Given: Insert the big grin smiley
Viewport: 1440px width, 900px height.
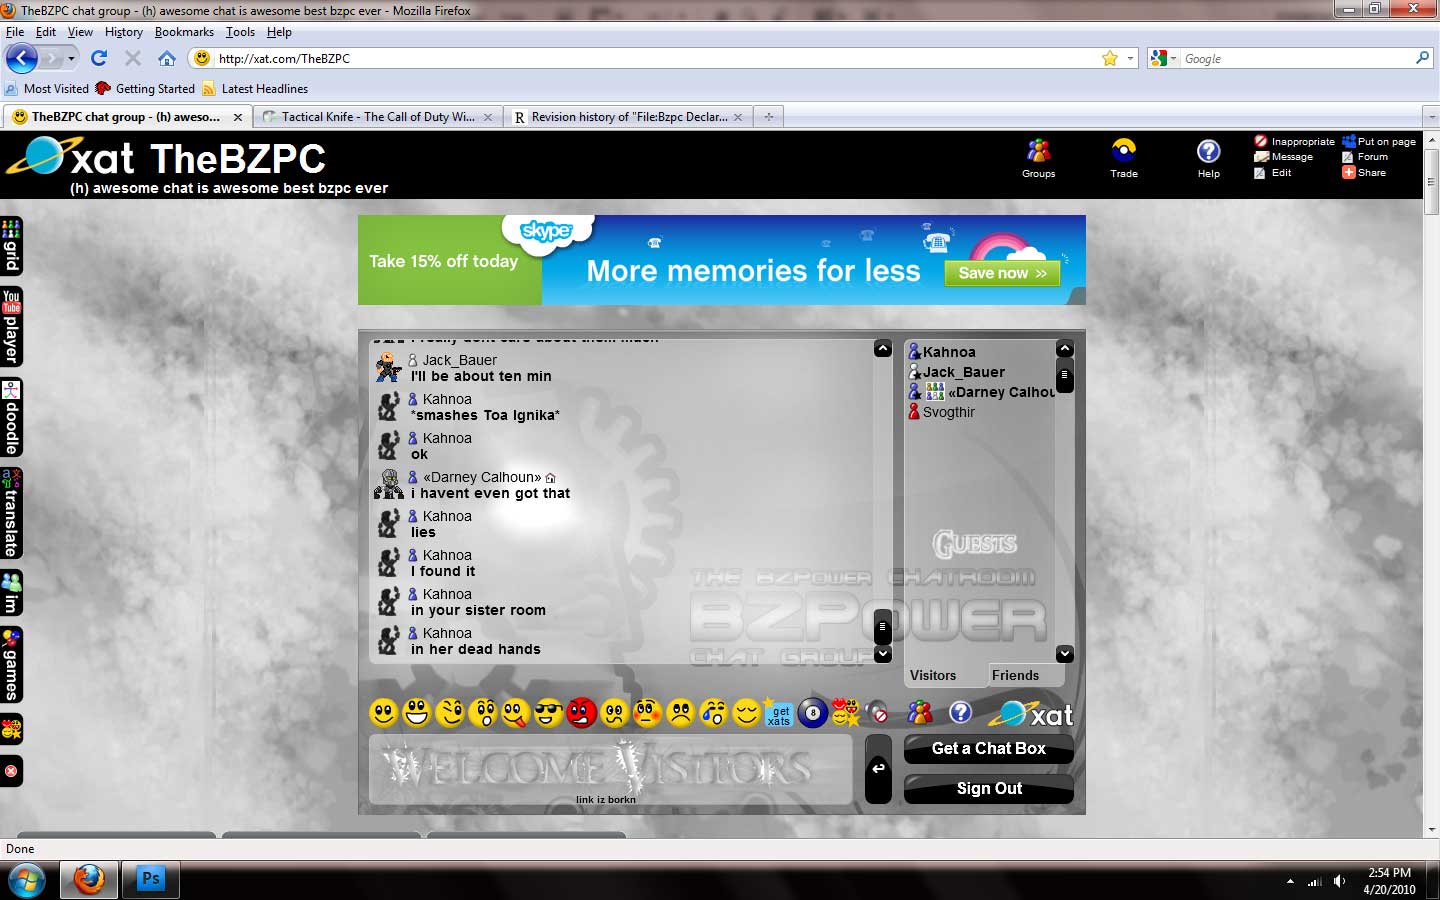Looking at the screenshot, I should coord(417,713).
